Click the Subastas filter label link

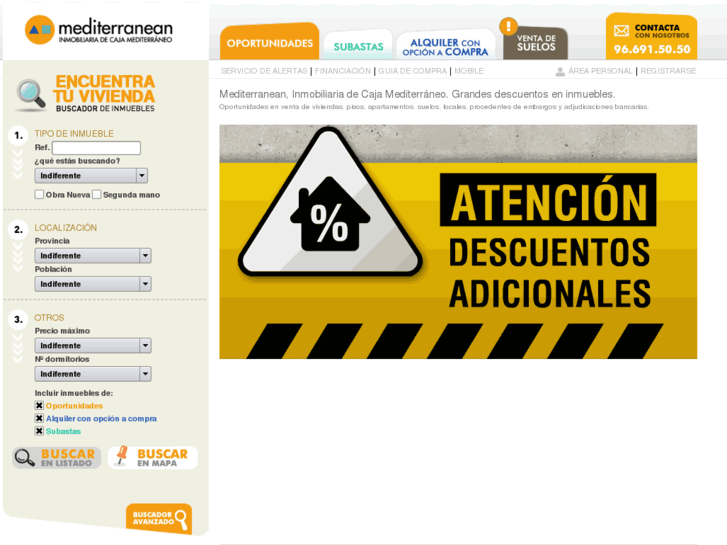[63, 431]
